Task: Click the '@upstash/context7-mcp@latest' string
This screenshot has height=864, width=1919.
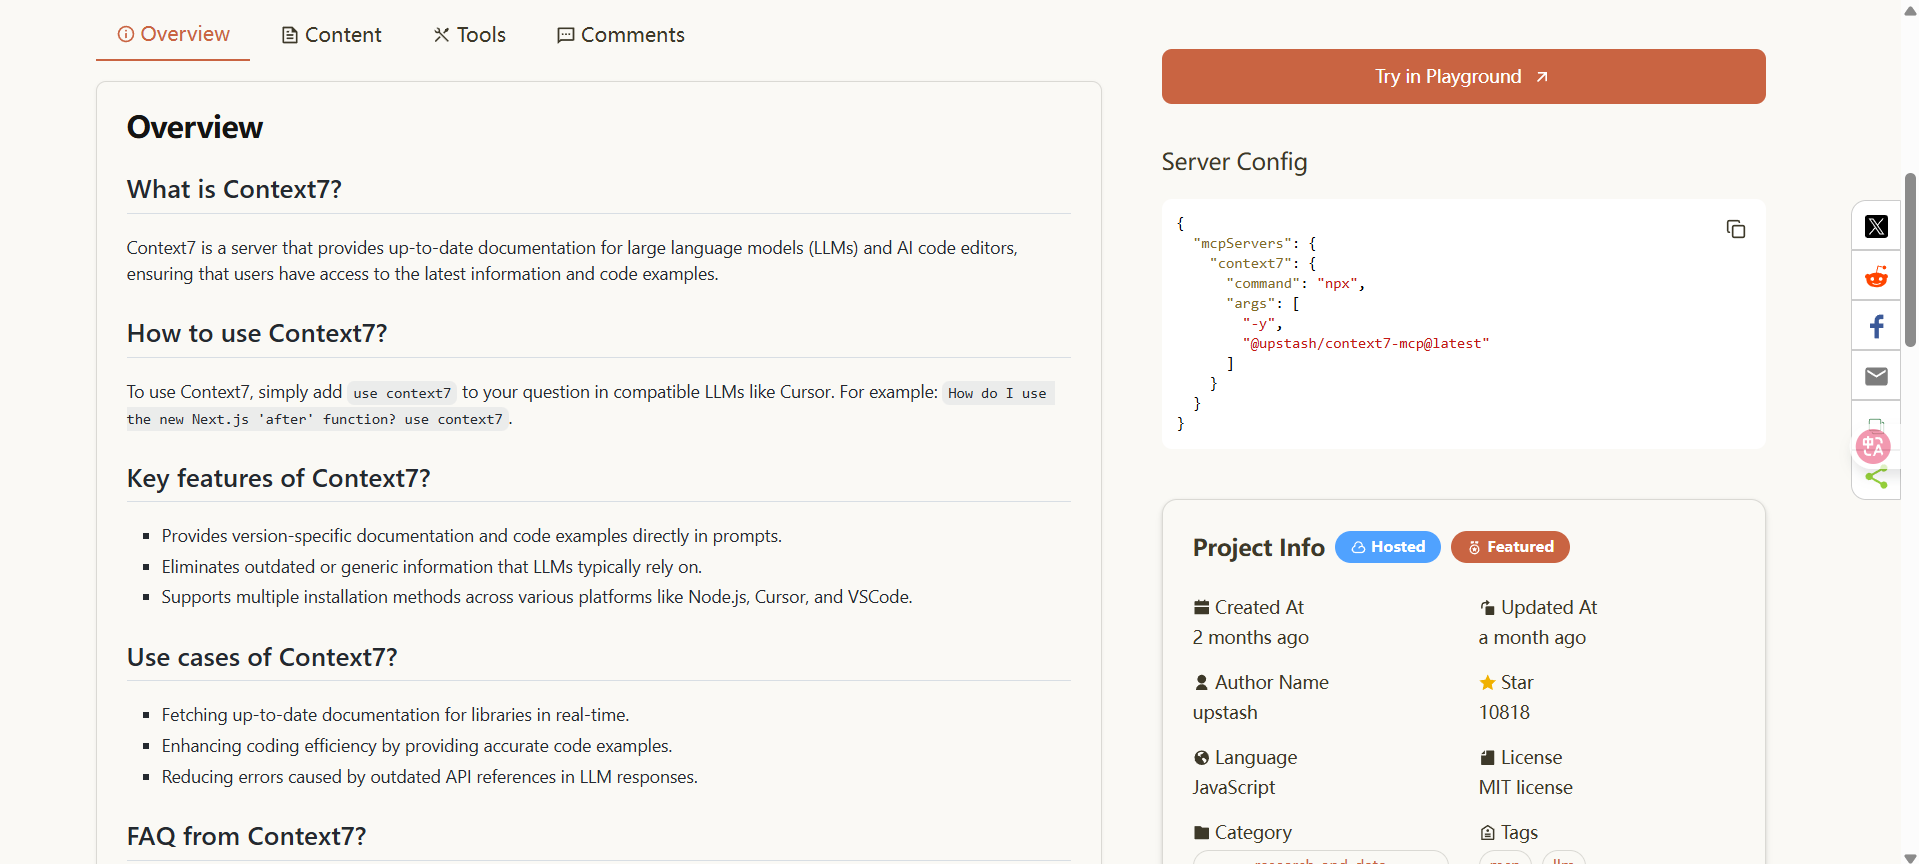Action: [1366, 343]
